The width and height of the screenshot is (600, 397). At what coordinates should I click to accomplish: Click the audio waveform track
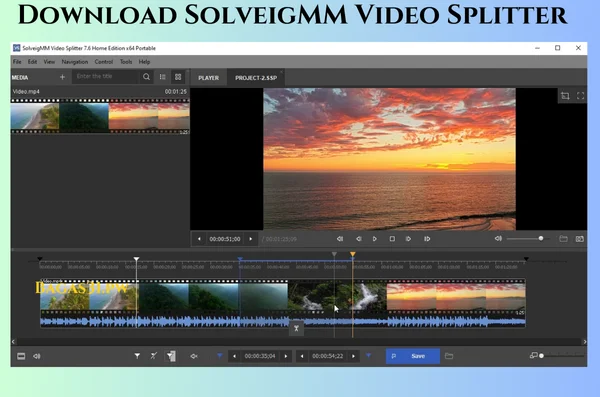point(283,322)
